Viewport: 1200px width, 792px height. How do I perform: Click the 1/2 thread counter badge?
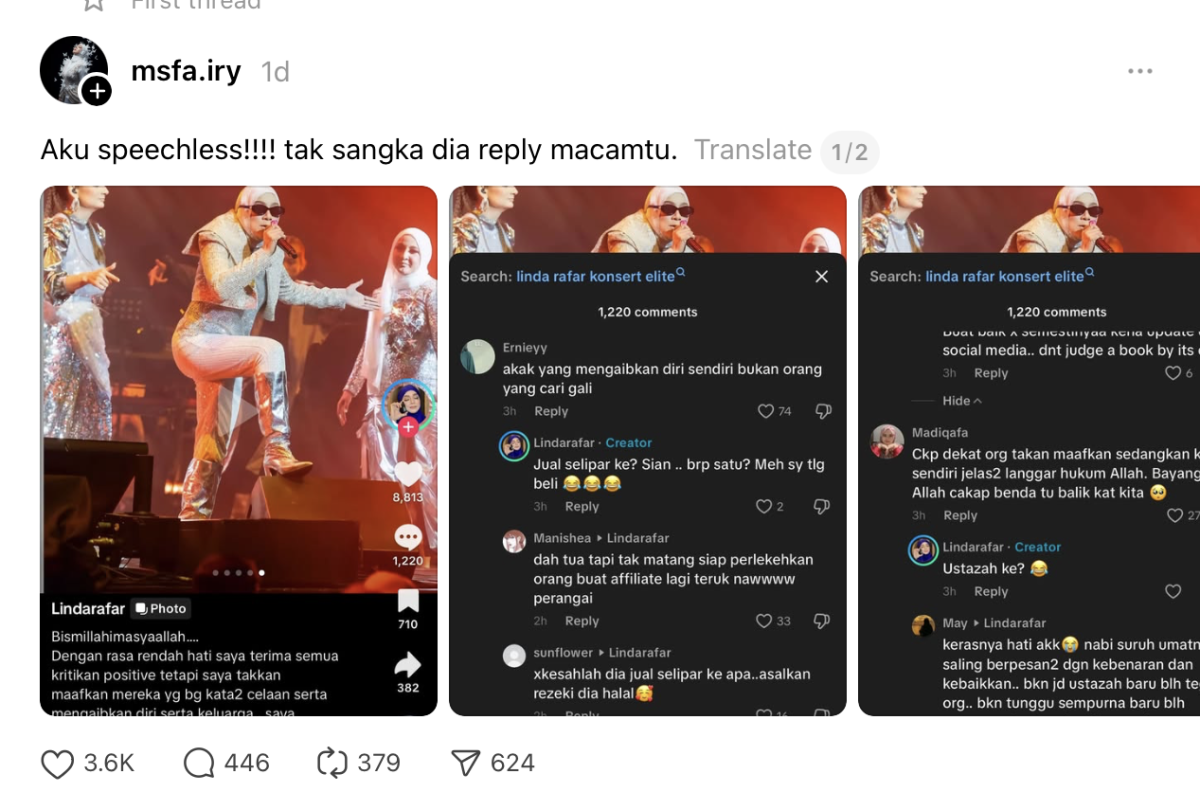(x=850, y=152)
